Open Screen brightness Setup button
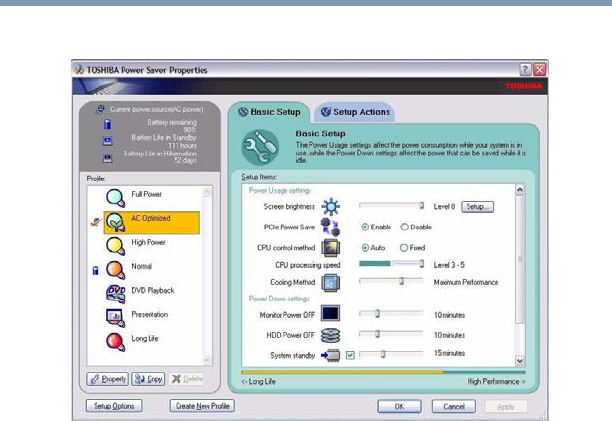612x421 pixels. coord(477,206)
